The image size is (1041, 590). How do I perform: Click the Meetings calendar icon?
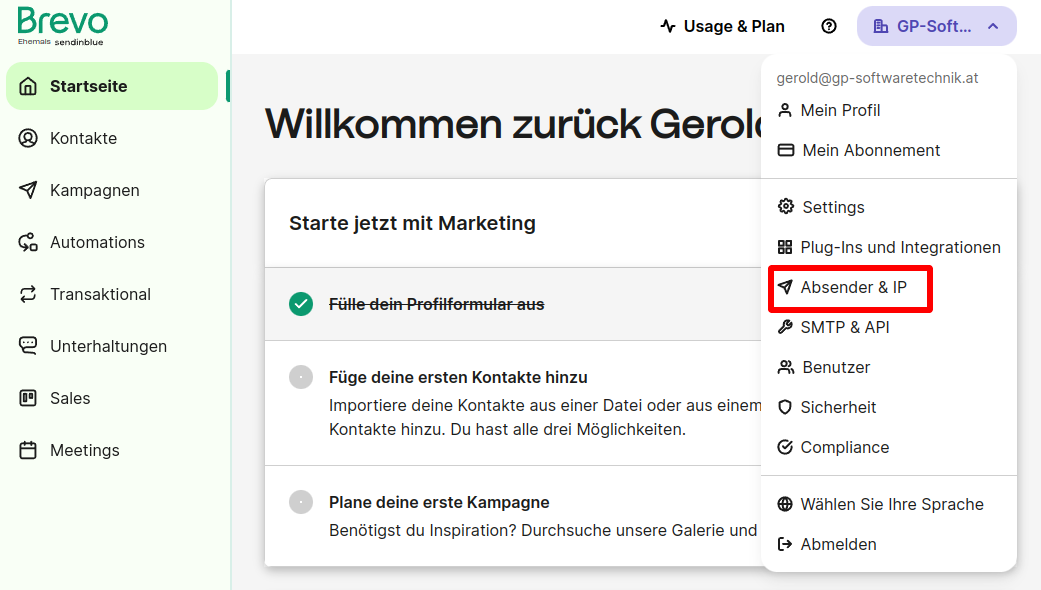coord(28,450)
